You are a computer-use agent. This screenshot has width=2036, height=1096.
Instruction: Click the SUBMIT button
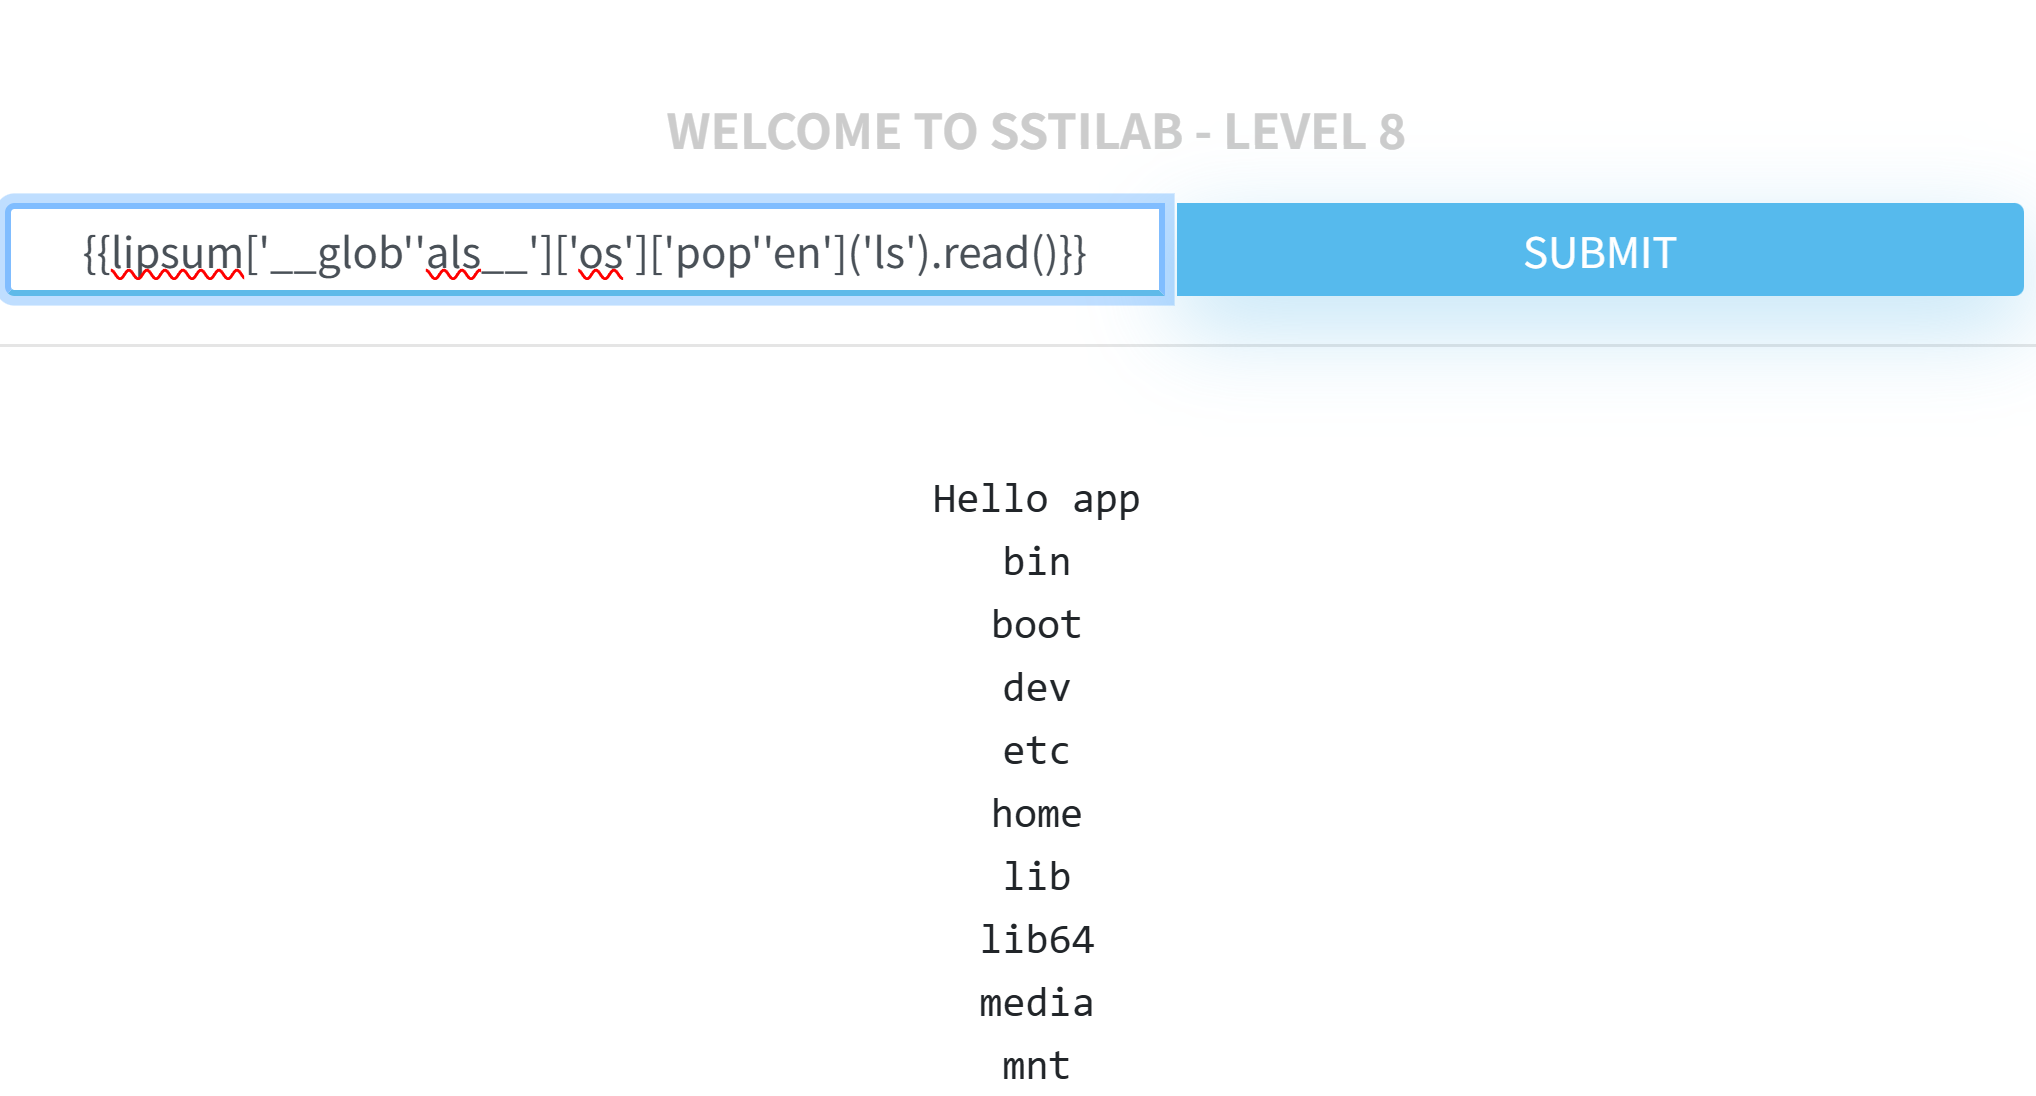click(x=1599, y=251)
